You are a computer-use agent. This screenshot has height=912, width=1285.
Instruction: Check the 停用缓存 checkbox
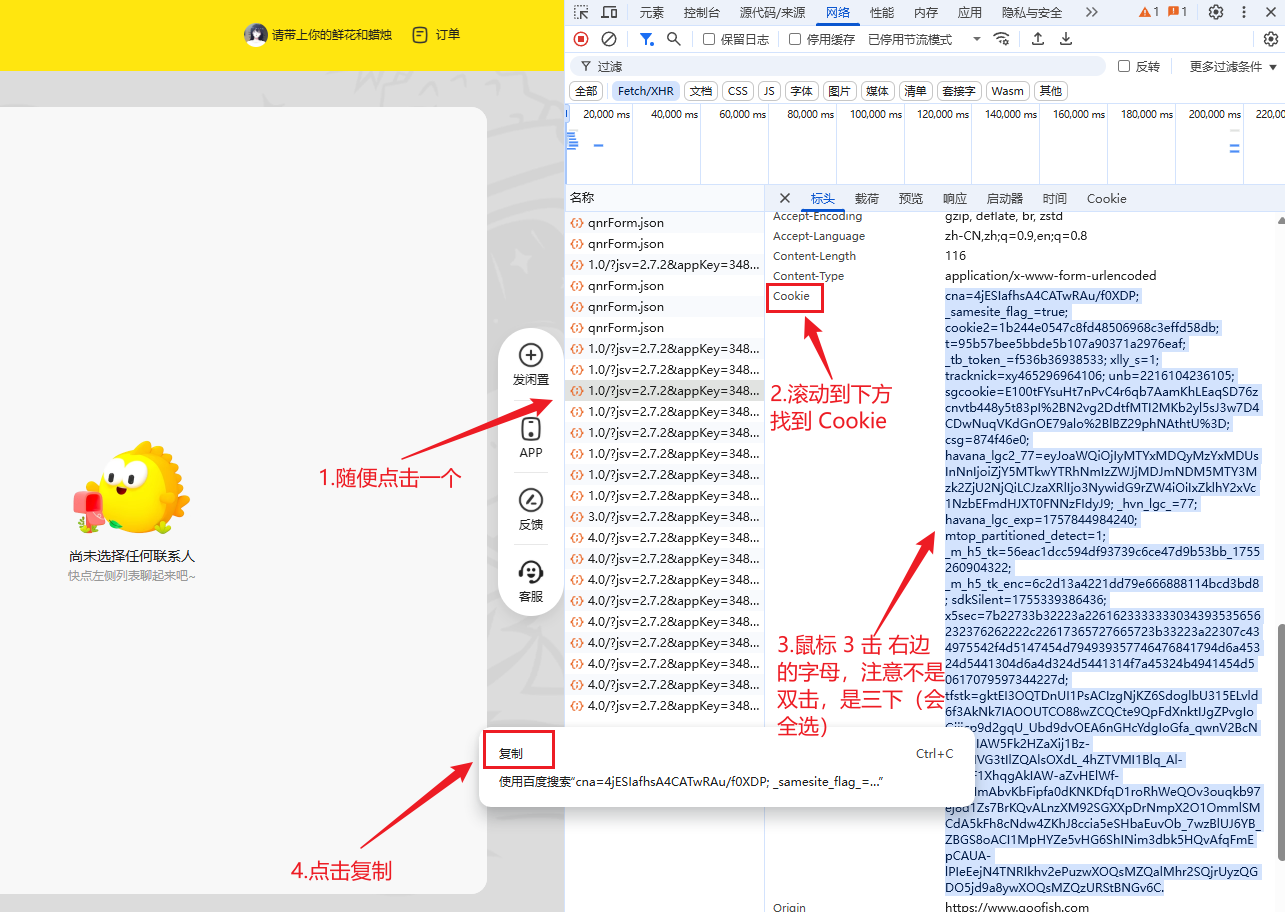[795, 39]
